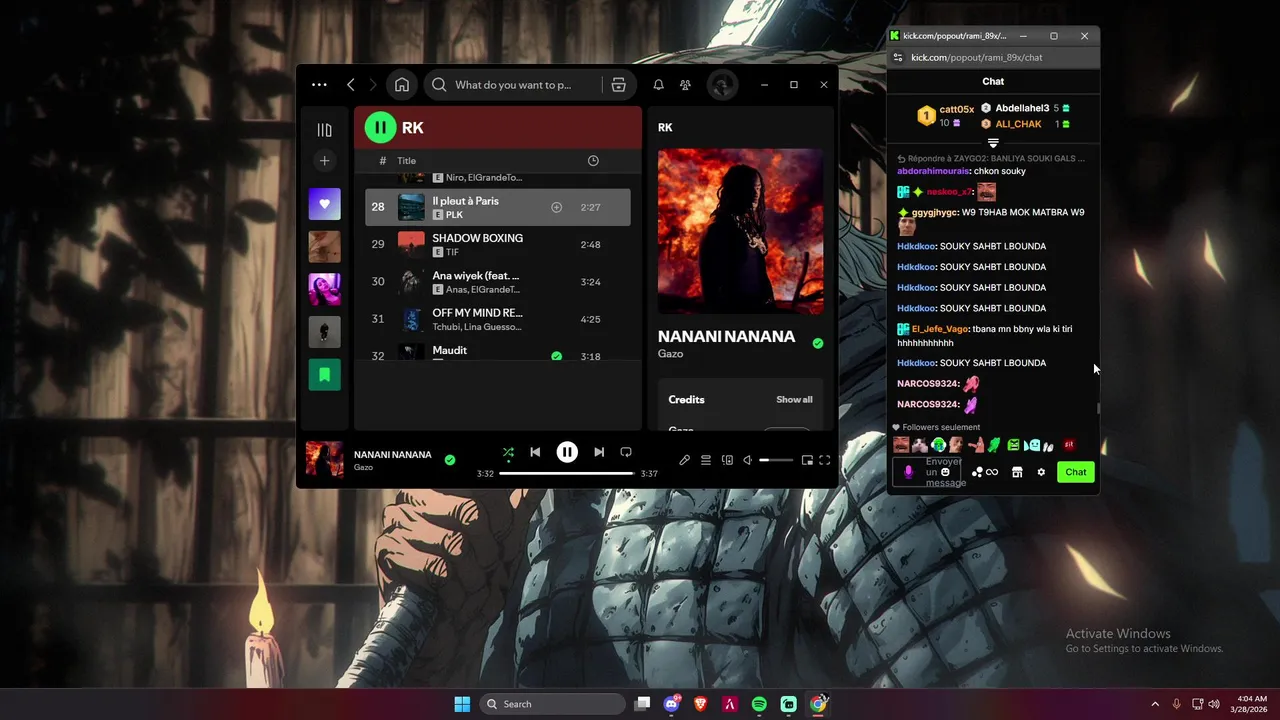The width and height of the screenshot is (1280, 720).
Task: Send message with green Chat button
Action: [x=1075, y=472]
